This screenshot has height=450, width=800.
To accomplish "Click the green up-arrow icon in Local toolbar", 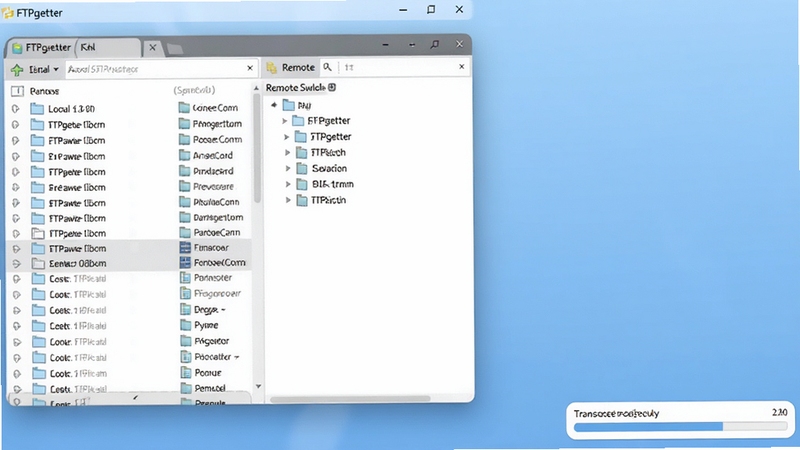I will [x=17, y=70].
